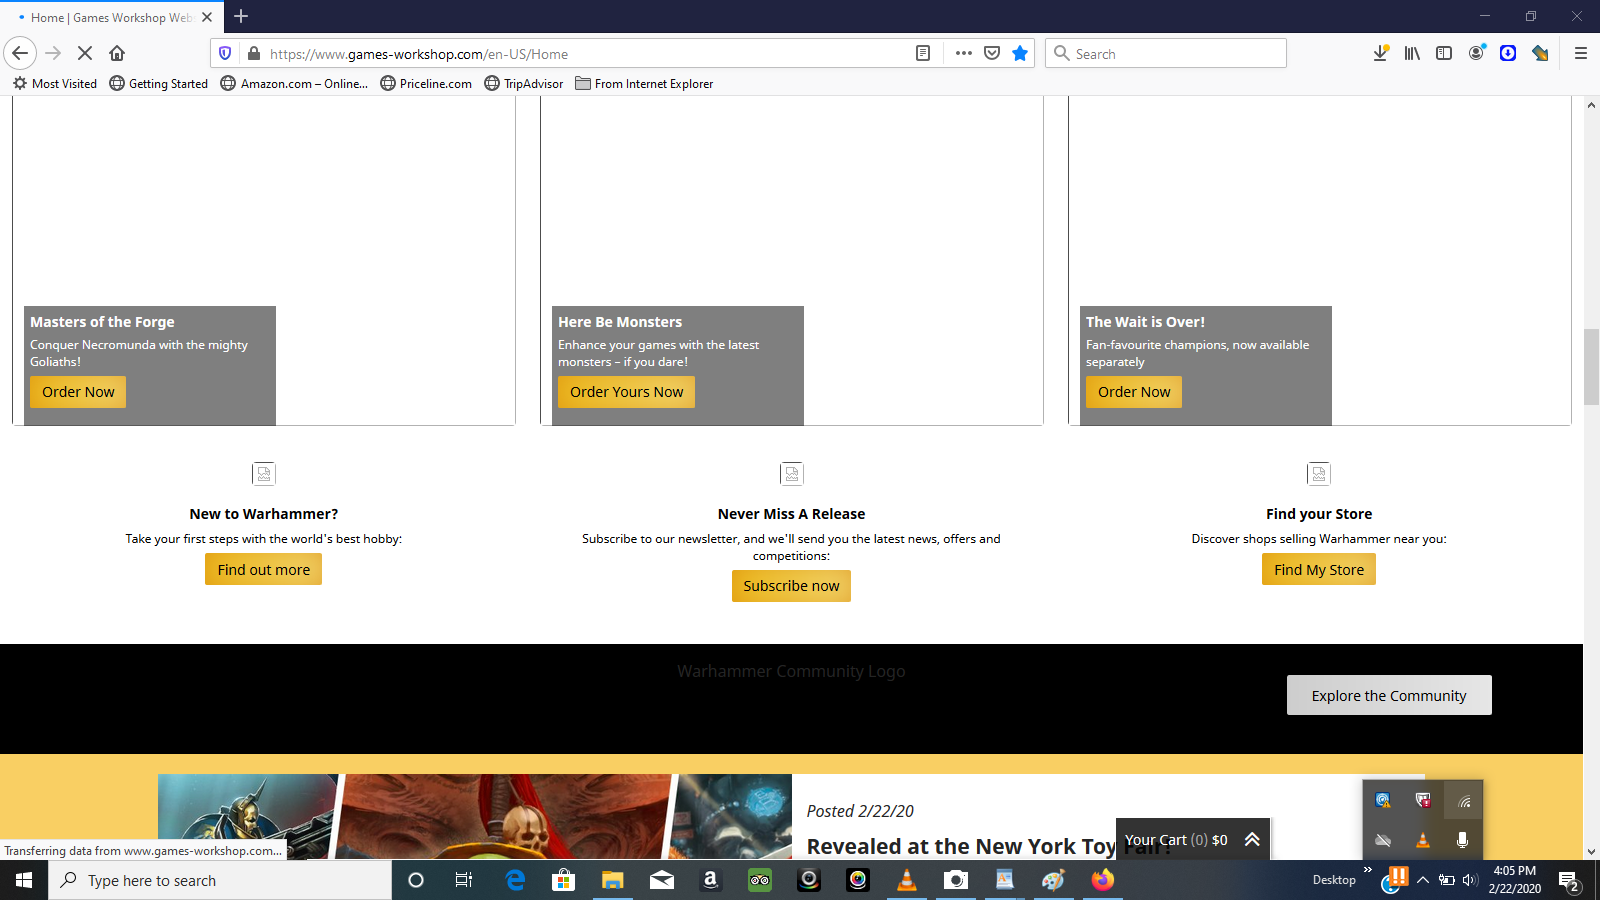The image size is (1600, 900).
Task: Open the Windows Start menu
Action: 24,880
